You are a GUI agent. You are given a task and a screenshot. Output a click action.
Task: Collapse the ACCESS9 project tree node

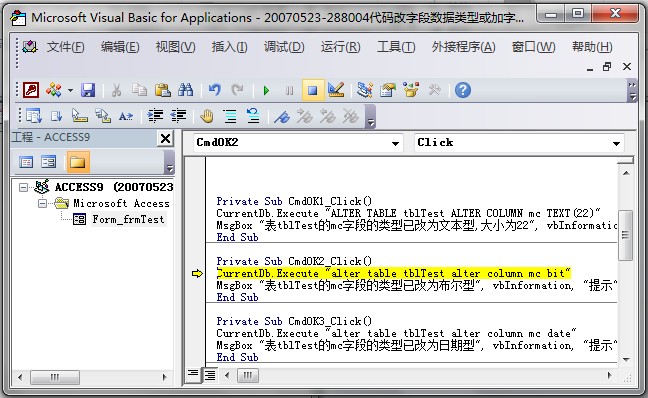(24, 188)
